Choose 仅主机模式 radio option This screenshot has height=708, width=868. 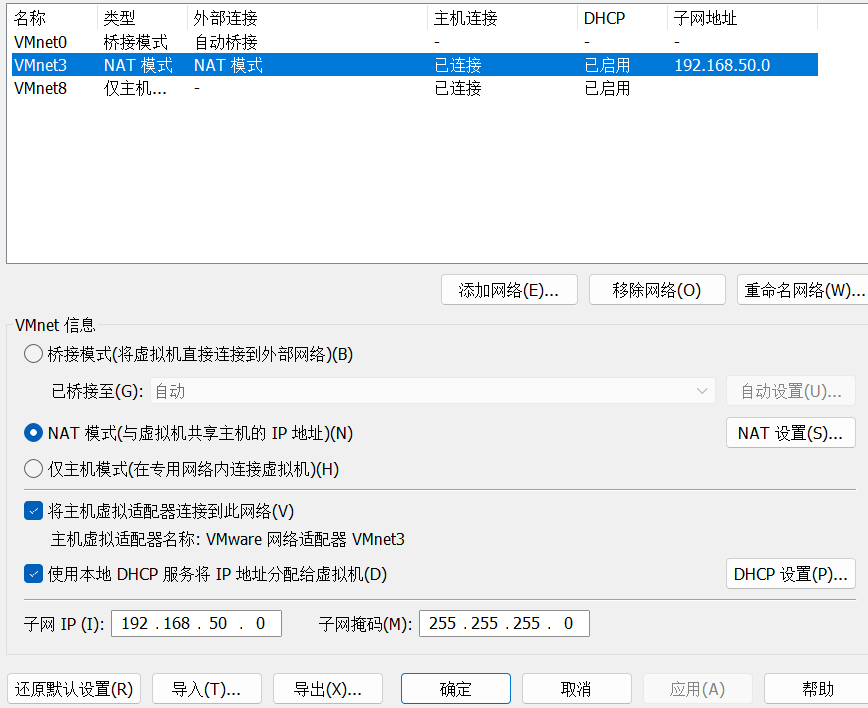coord(33,468)
